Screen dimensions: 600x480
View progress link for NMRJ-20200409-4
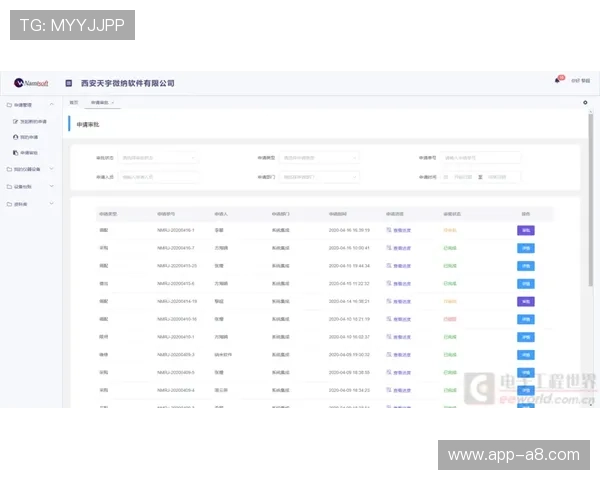pos(402,390)
